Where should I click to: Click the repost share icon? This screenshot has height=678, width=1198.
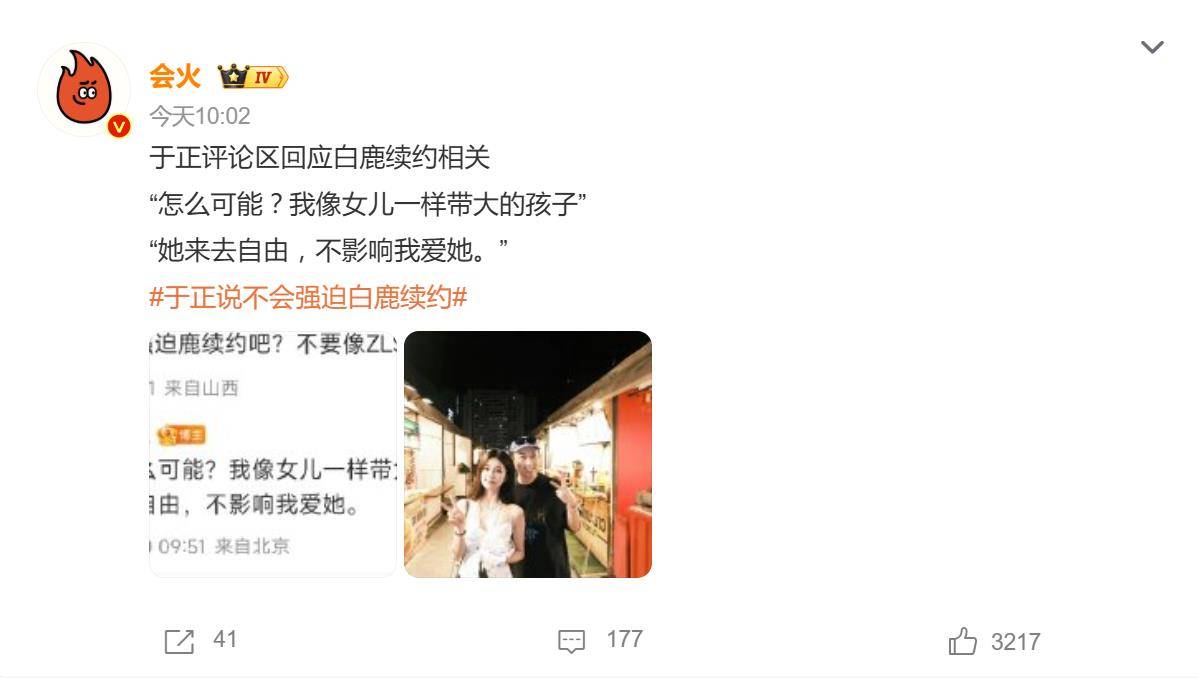pos(180,641)
